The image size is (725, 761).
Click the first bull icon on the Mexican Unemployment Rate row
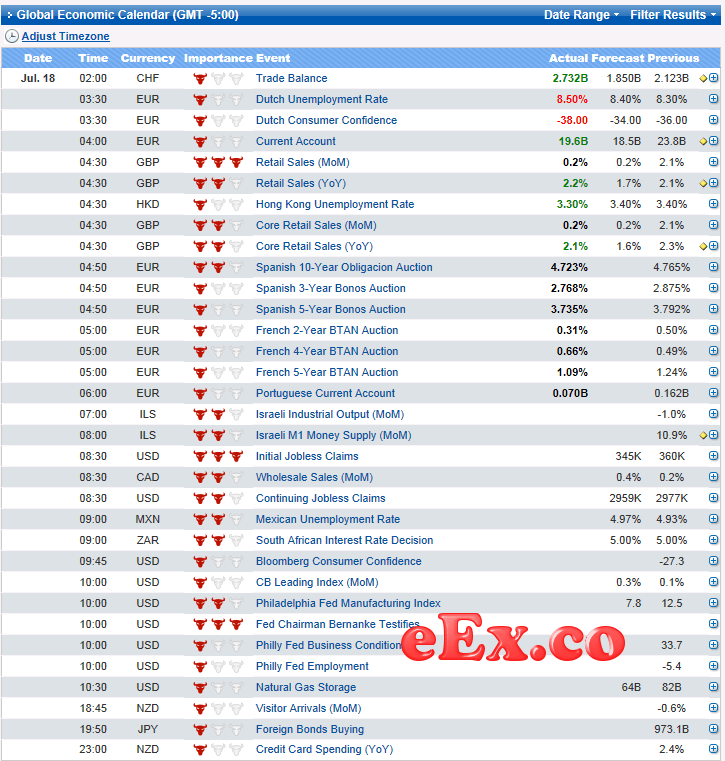point(200,519)
